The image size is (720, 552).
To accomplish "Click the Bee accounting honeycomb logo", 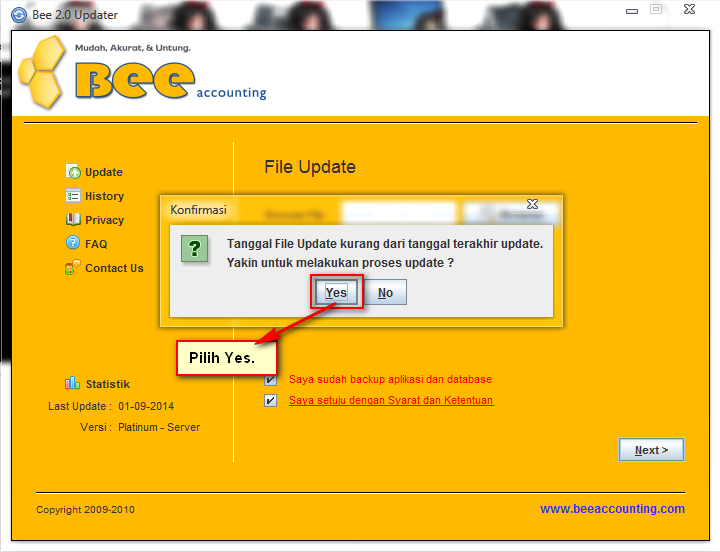I will pos(42,72).
